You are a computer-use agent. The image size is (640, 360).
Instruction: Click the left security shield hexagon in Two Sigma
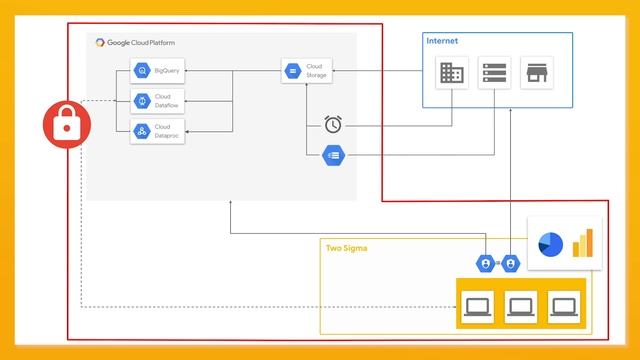click(x=486, y=263)
